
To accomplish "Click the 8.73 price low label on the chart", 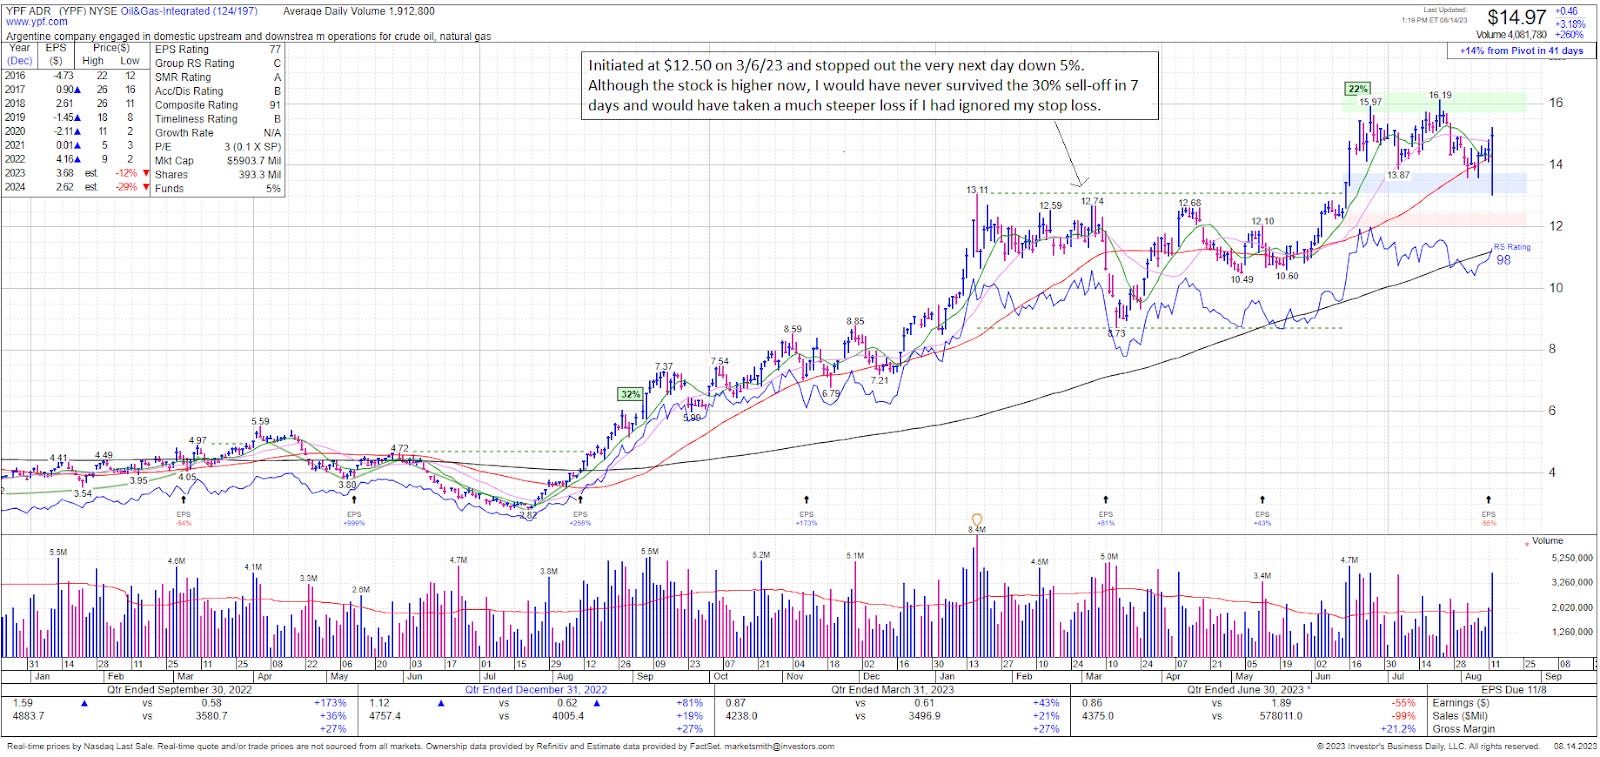I will (x=1117, y=334).
